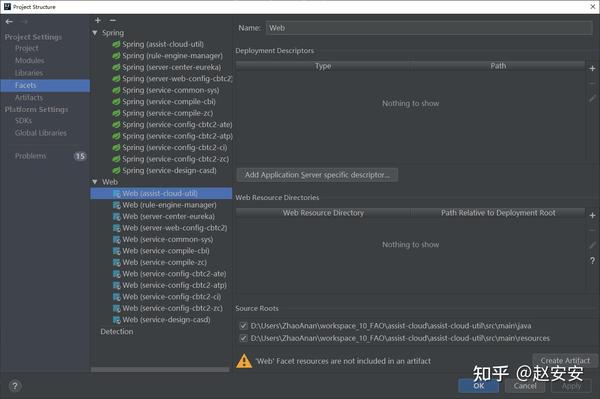Open the Artifacts settings page
600x399 pixels.
29,98
